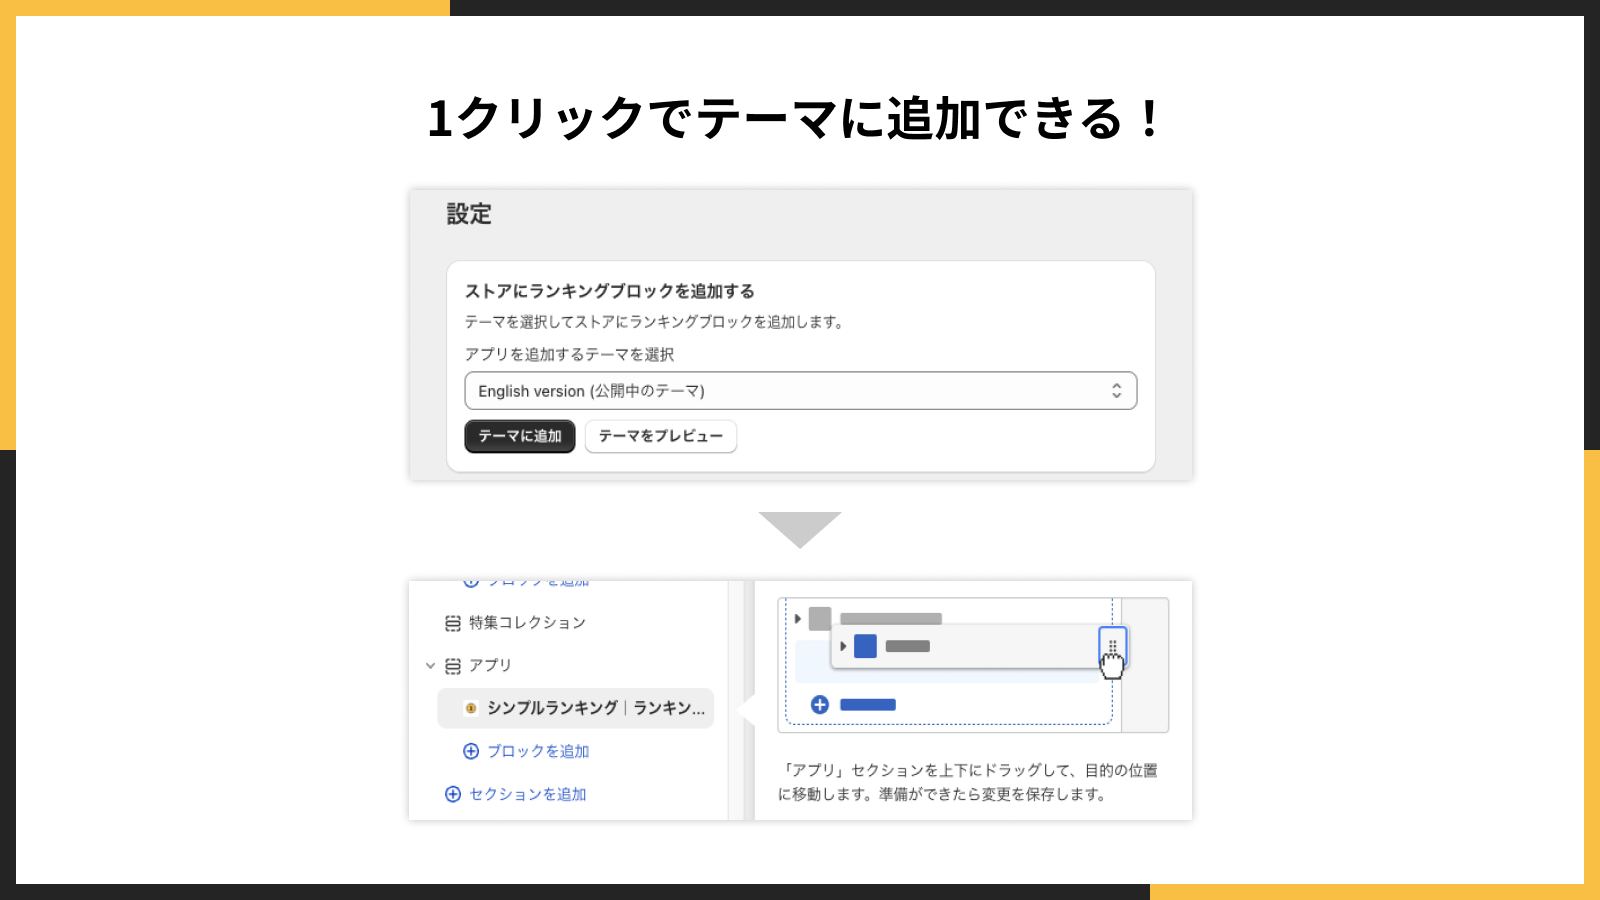The image size is (1600, 900).
Task: Click the section icon beside 特集コレクション
Action: tap(453, 623)
